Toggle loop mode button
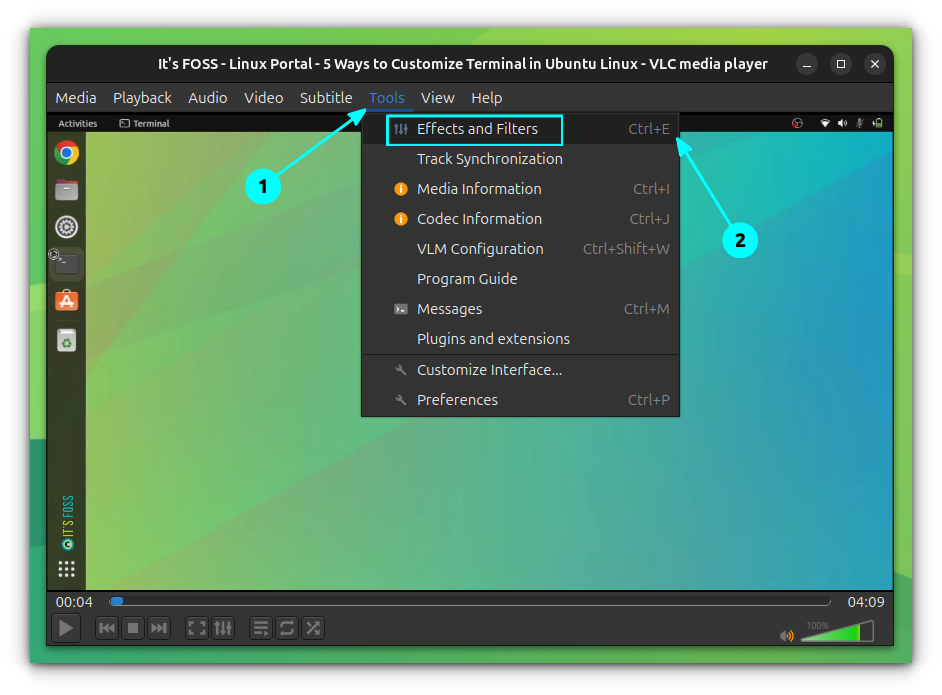 tap(287, 628)
